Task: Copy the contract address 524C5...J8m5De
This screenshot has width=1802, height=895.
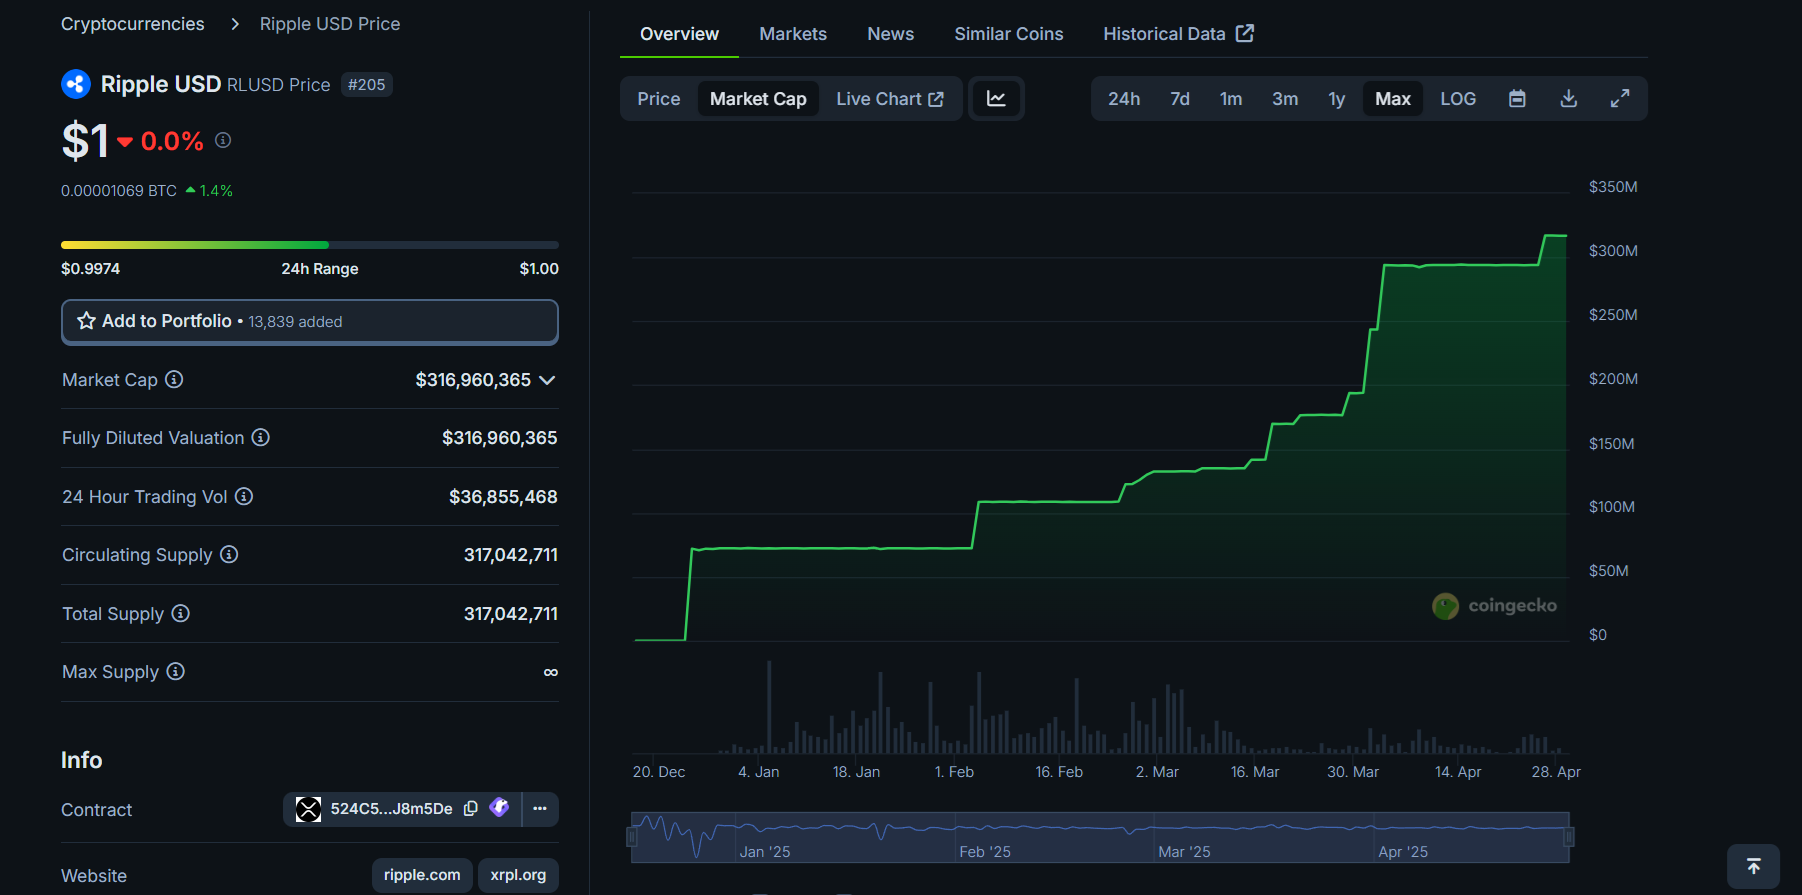Action: click(471, 808)
